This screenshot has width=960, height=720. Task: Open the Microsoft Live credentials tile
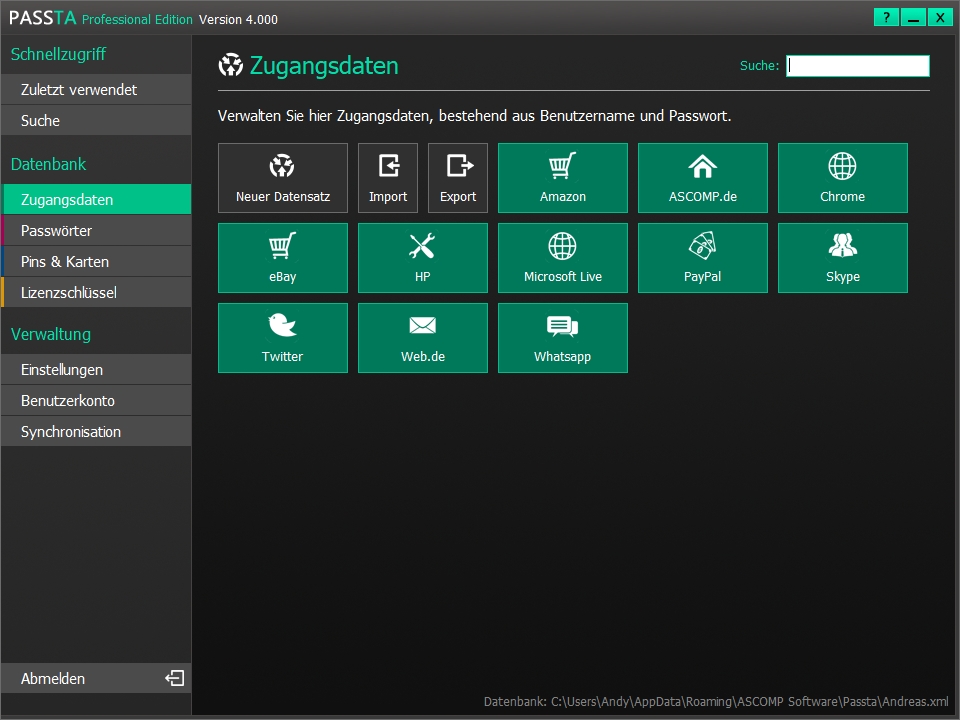coord(563,258)
